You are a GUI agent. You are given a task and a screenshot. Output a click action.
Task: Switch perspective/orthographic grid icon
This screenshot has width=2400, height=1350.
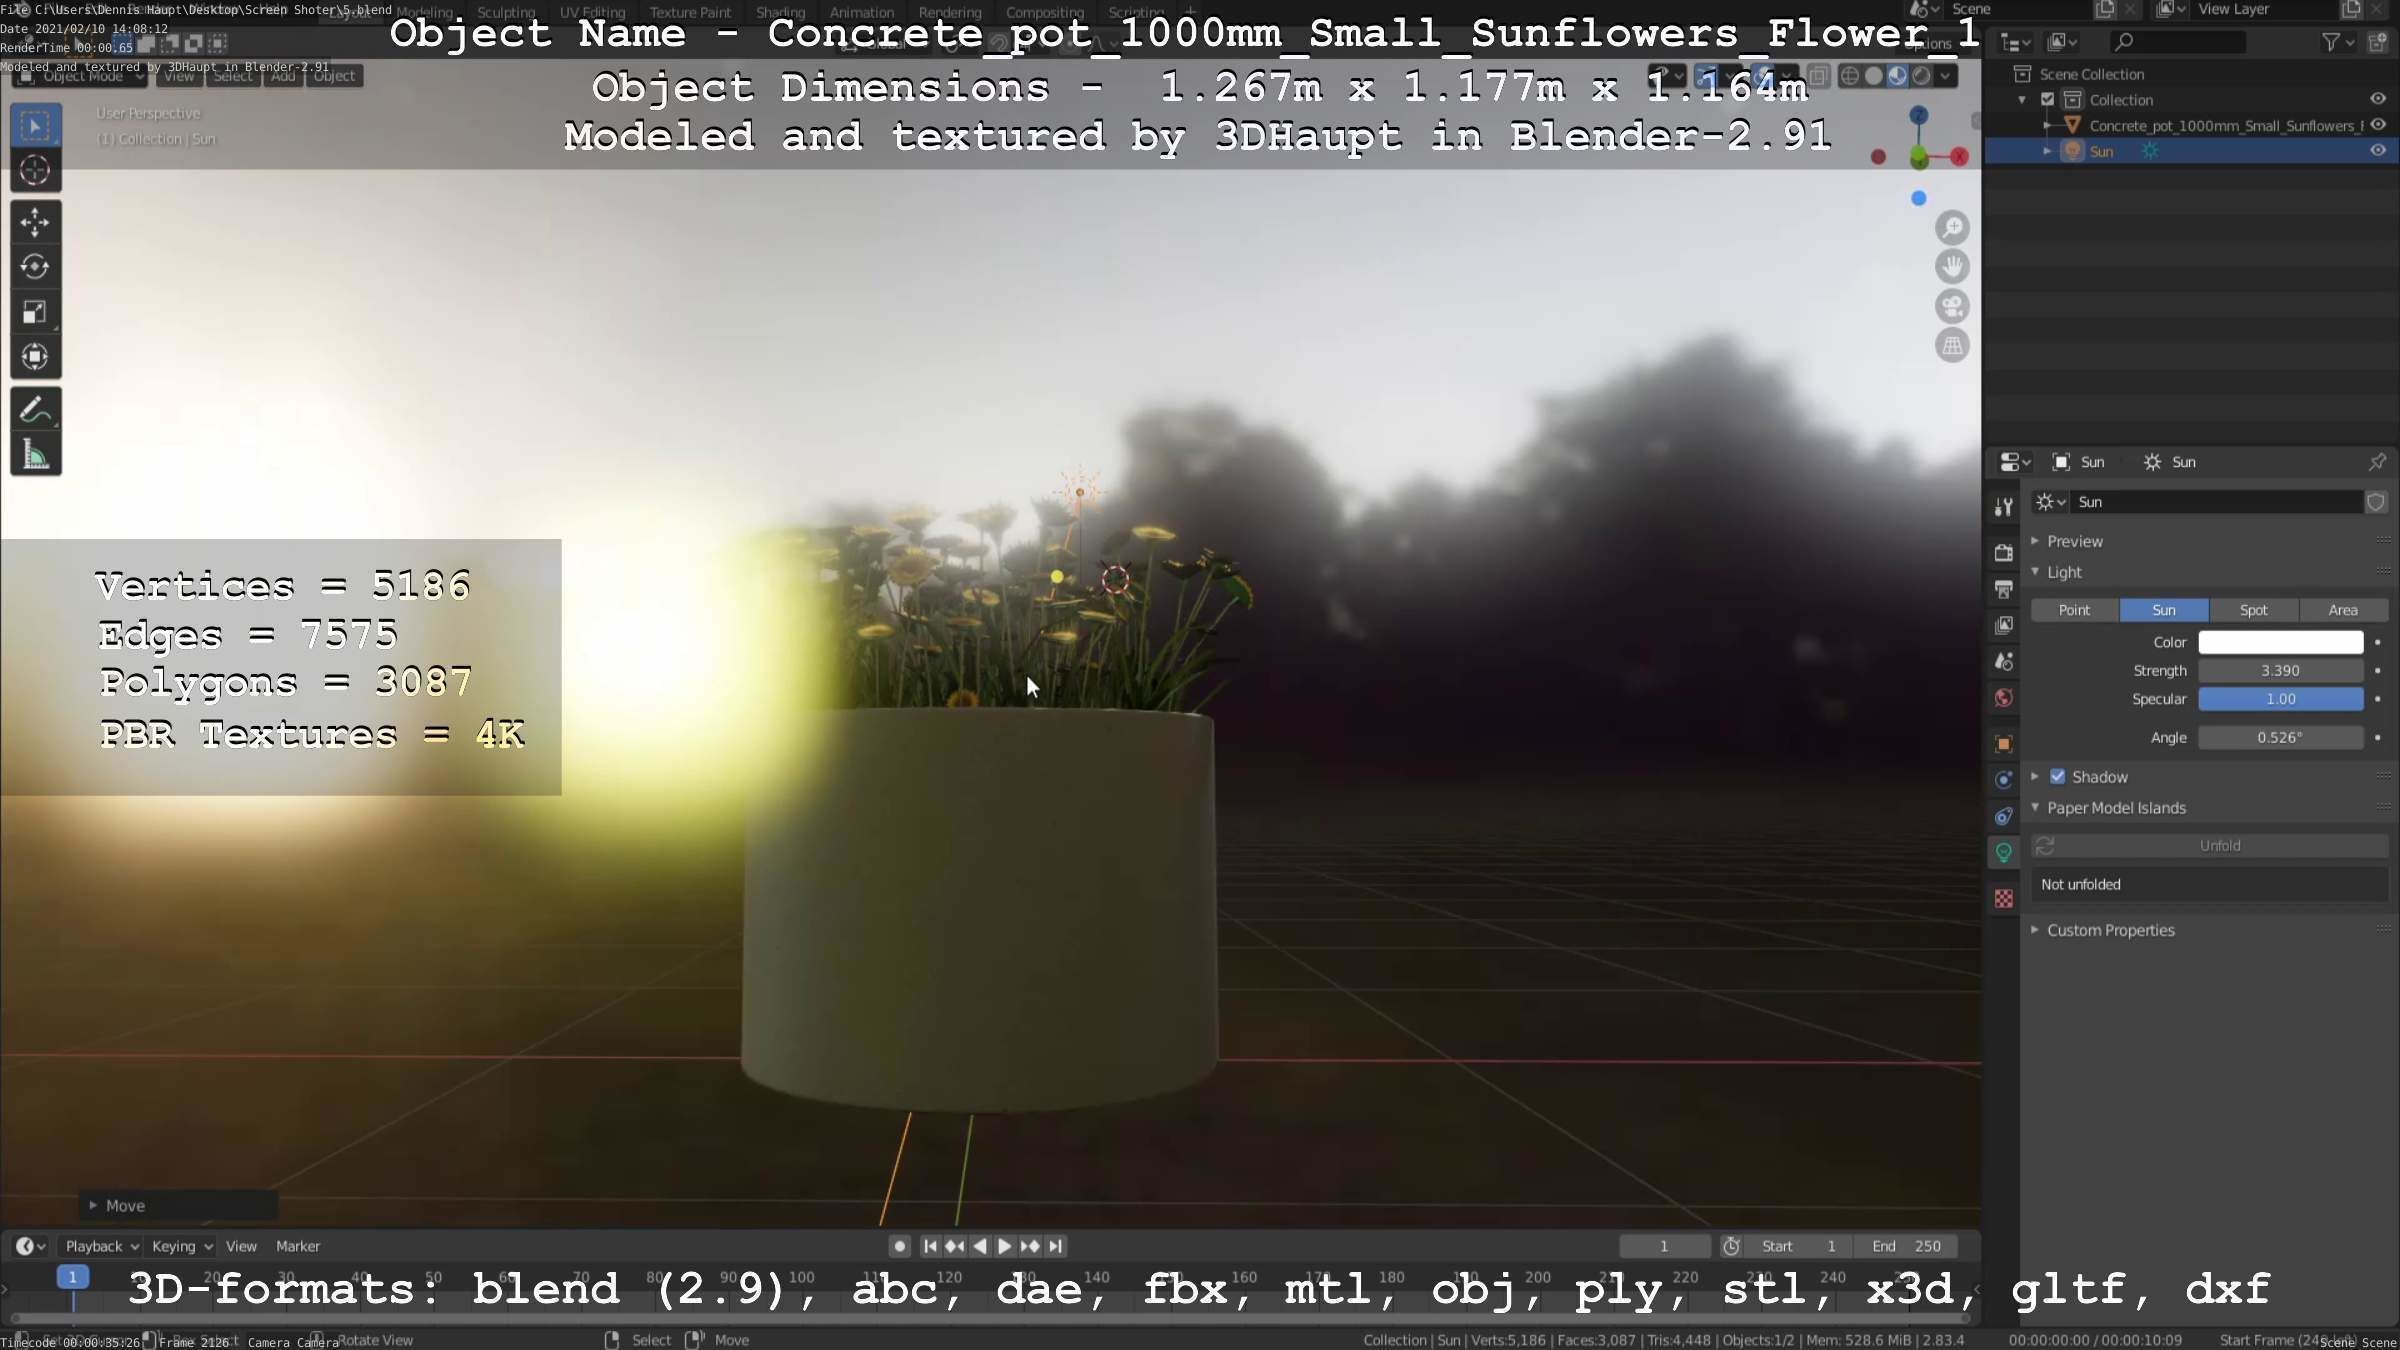click(x=1952, y=346)
